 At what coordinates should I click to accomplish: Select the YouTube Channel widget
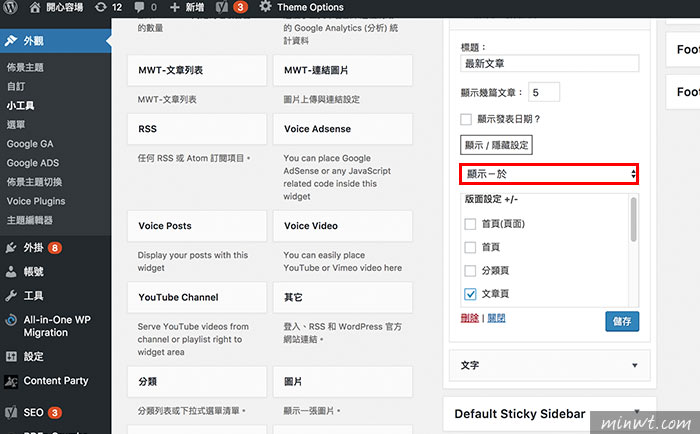point(197,297)
